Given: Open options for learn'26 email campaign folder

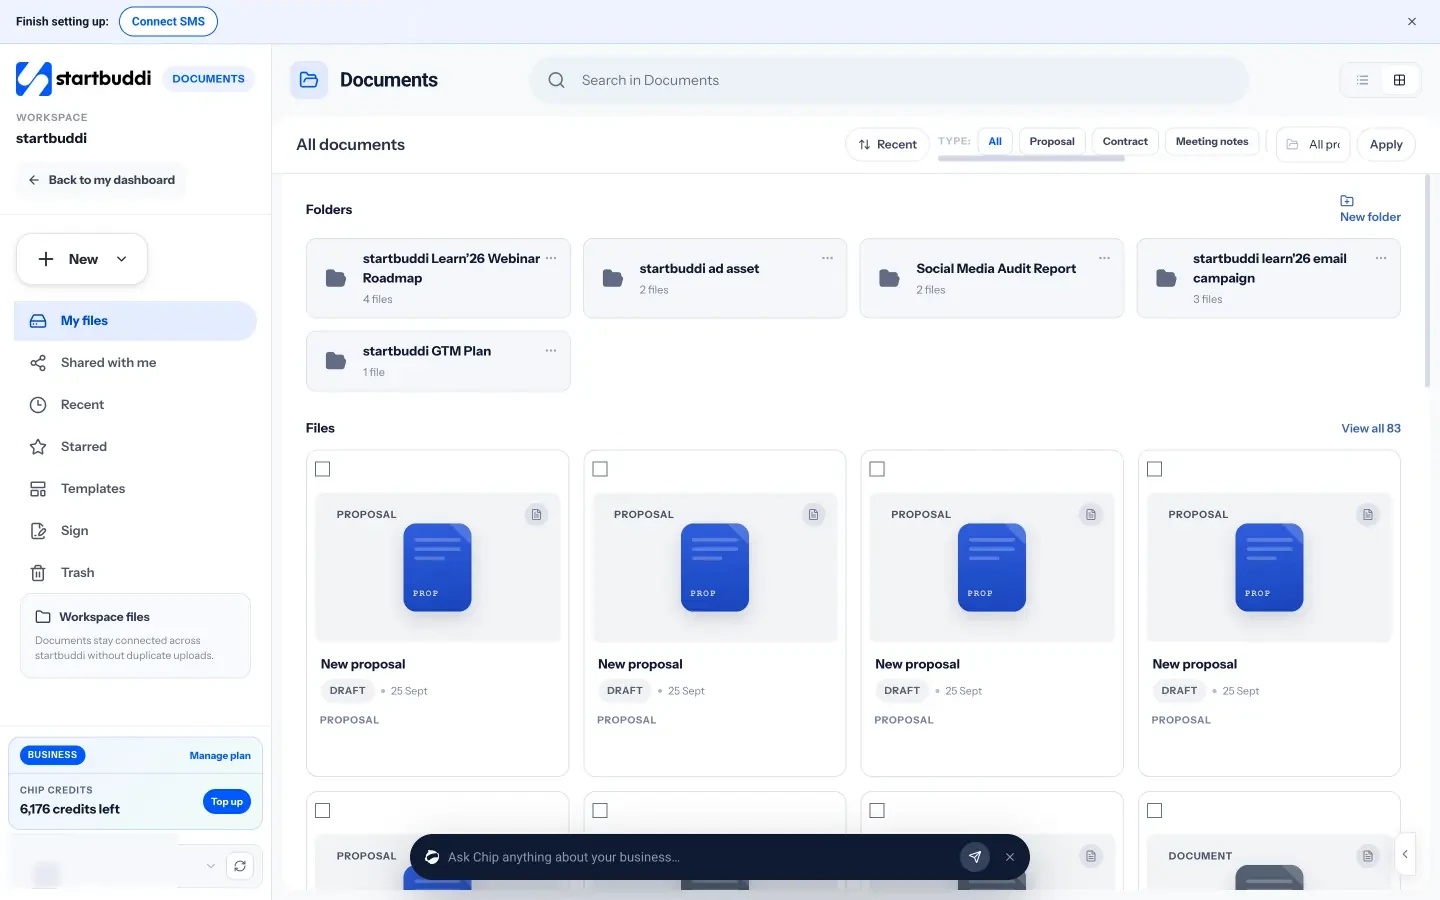Looking at the screenshot, I should tap(1381, 258).
